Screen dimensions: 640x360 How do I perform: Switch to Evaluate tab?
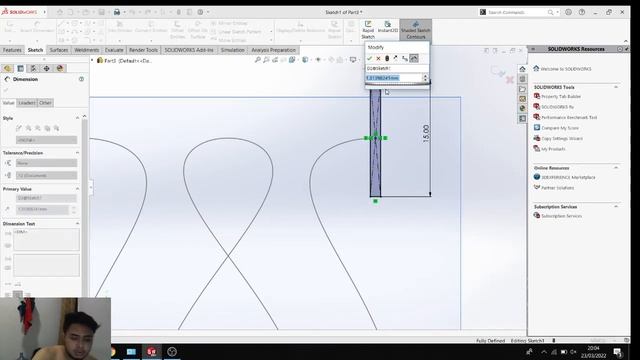click(x=114, y=50)
